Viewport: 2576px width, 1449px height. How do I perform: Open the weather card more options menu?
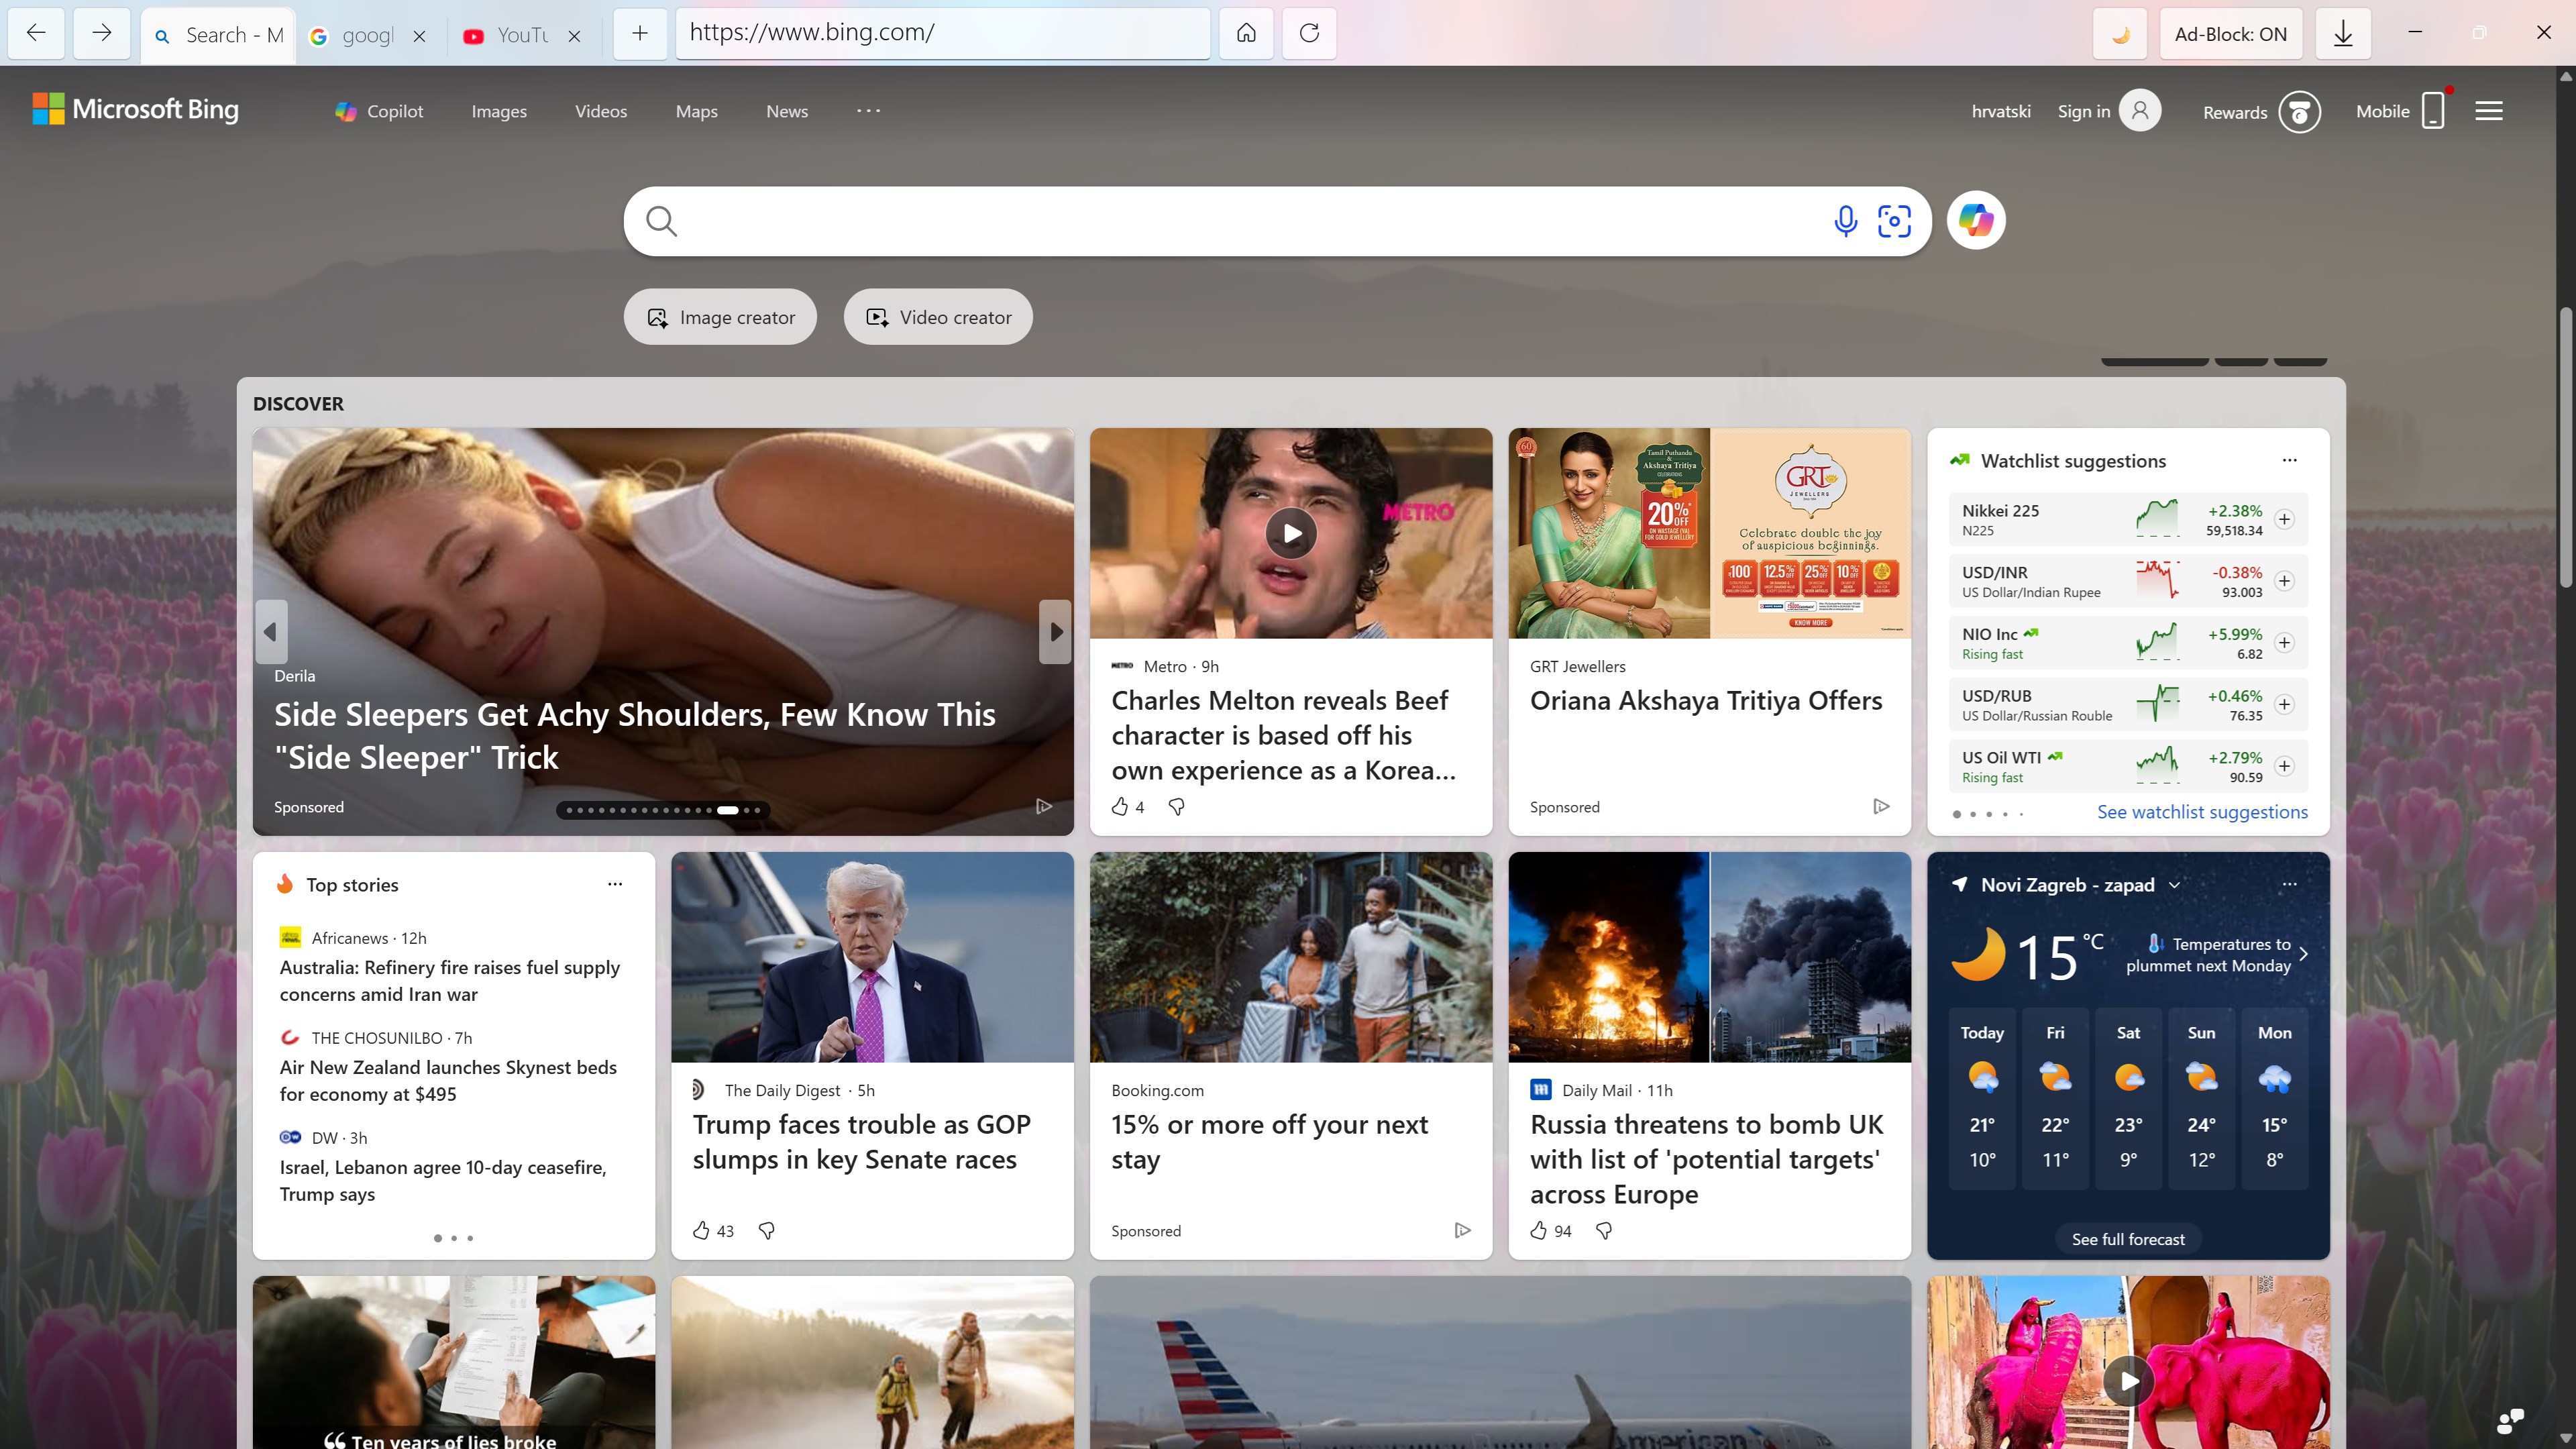coord(2289,884)
